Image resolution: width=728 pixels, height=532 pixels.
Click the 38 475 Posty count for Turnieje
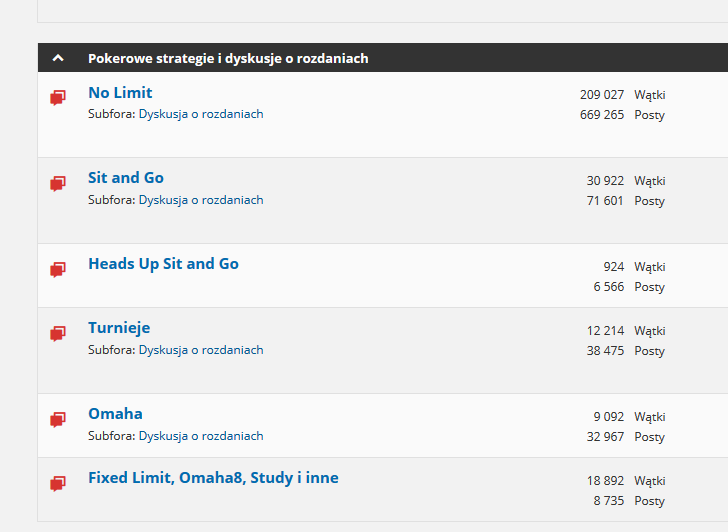pos(625,350)
